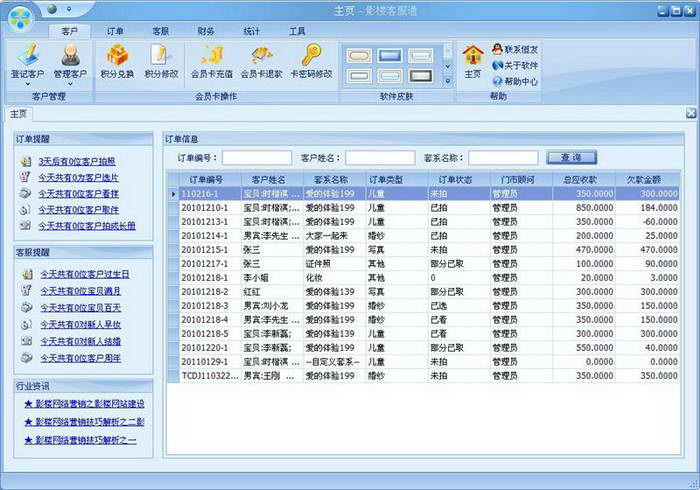Click the 积分兑换 points exchange gift icon
The height and width of the screenshot is (490, 700).
point(117,55)
